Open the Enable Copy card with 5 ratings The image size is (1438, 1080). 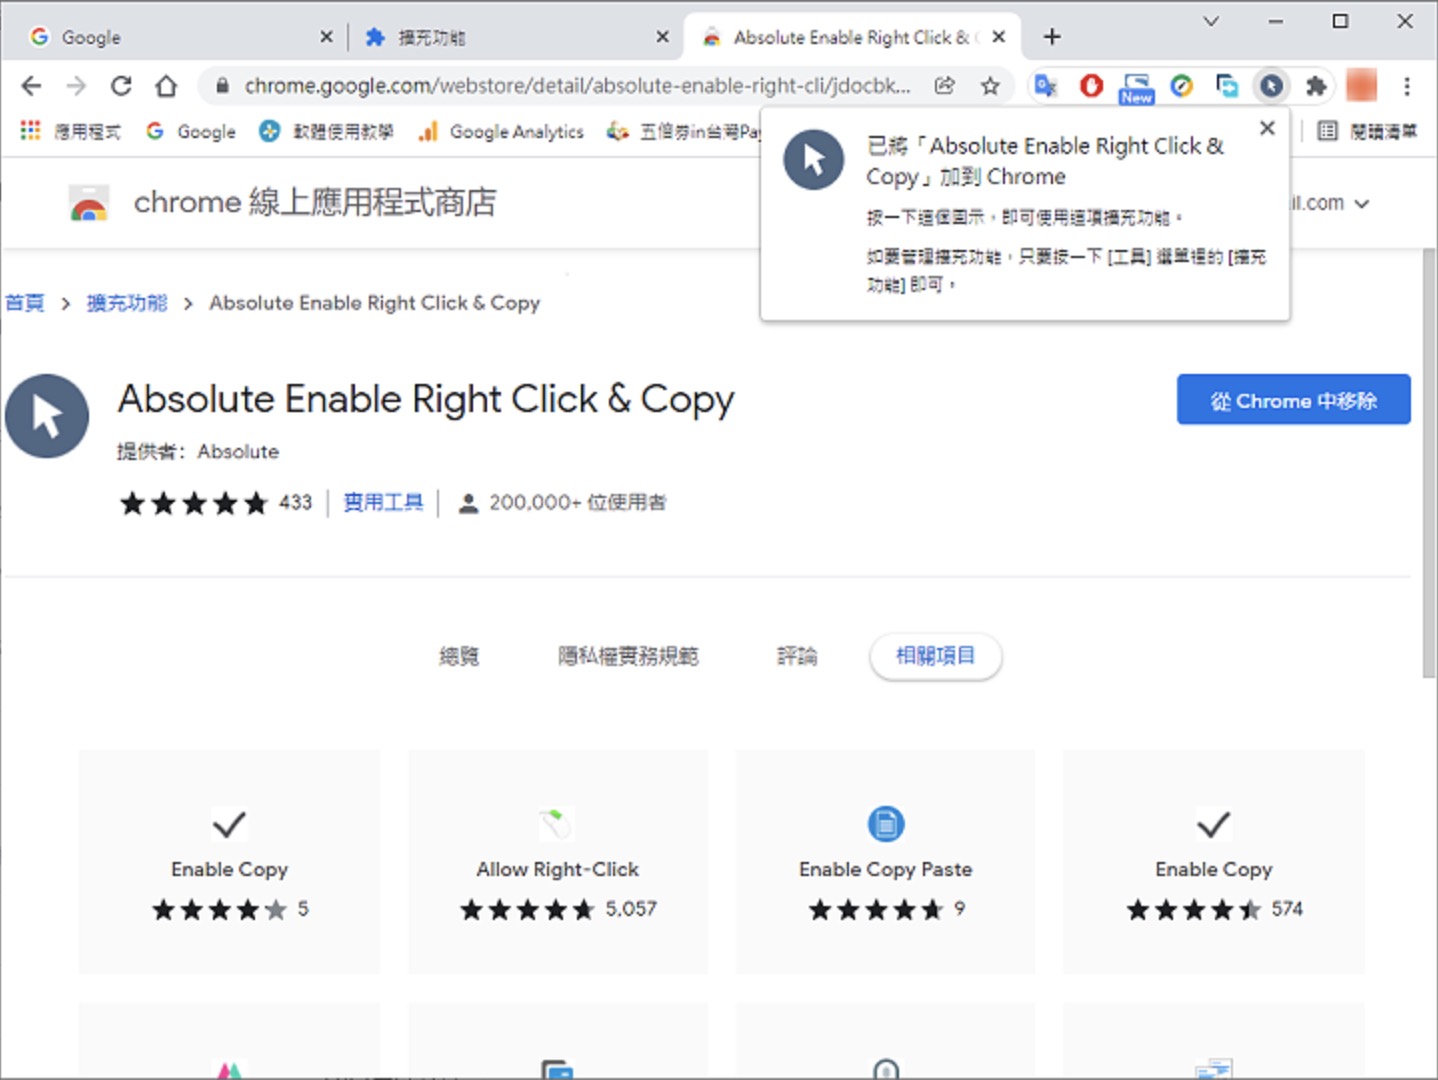coord(229,862)
